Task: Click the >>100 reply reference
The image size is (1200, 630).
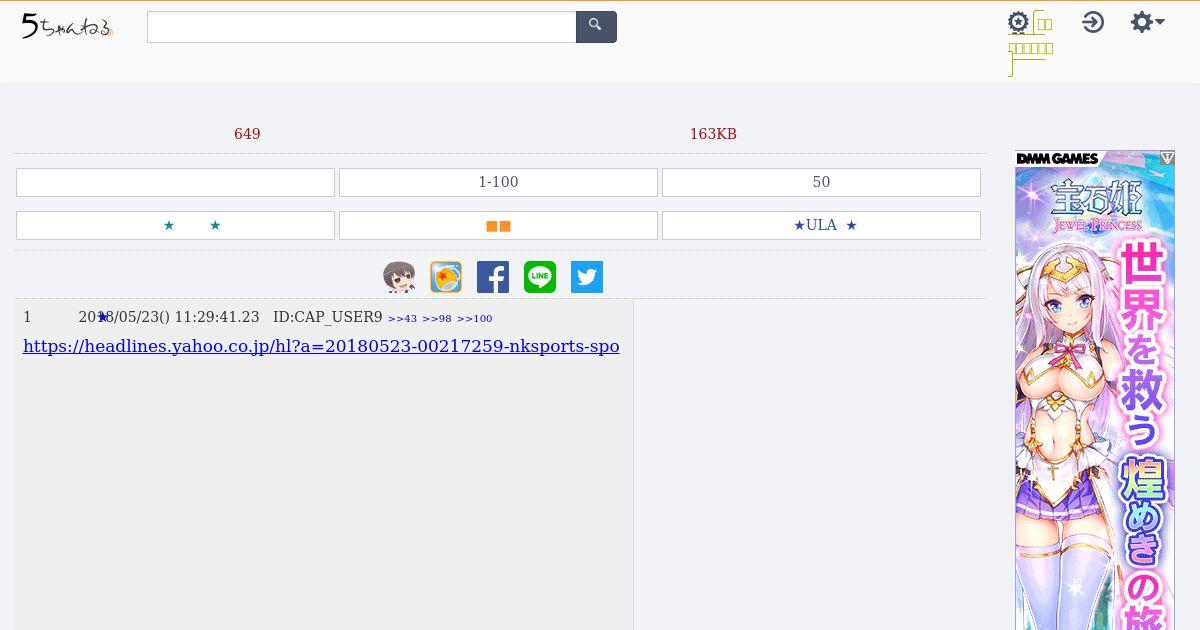Action: pos(475,318)
